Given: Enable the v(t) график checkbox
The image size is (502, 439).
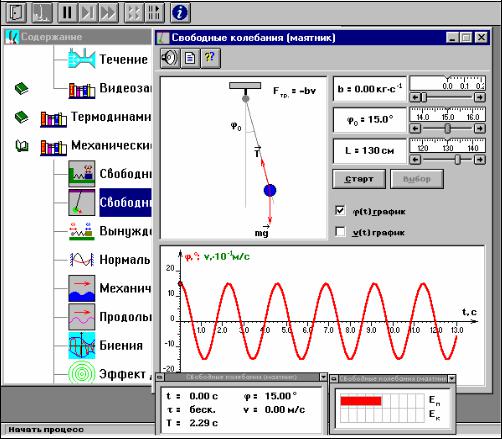Looking at the screenshot, I should 340,231.
